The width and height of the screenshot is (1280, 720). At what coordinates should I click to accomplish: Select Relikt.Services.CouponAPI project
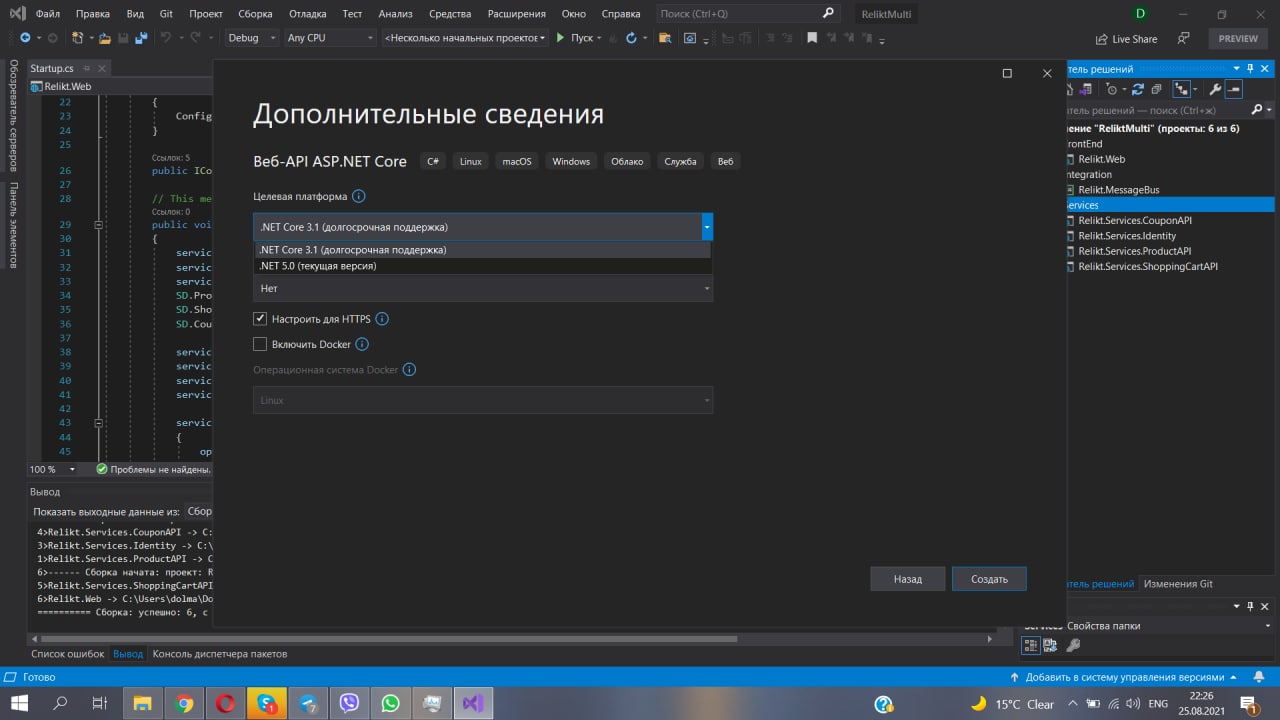coord(1134,221)
